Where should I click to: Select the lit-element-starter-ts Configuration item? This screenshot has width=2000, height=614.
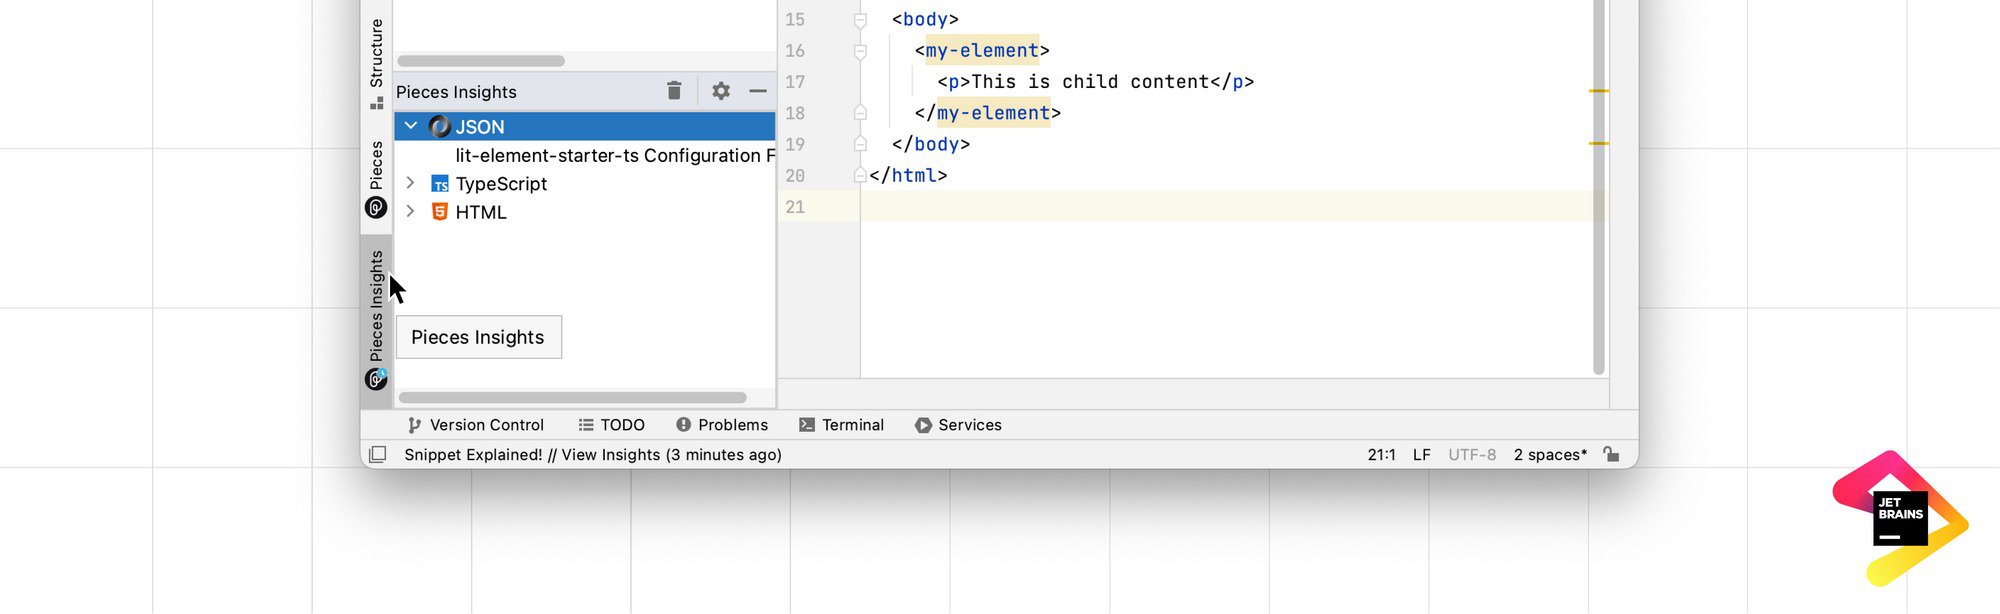coord(615,155)
